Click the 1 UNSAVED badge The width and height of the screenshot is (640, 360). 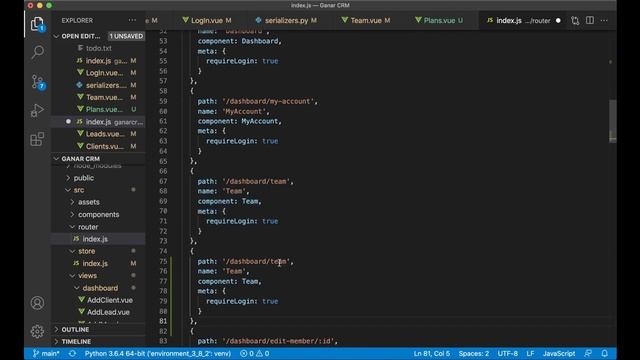[126, 36]
